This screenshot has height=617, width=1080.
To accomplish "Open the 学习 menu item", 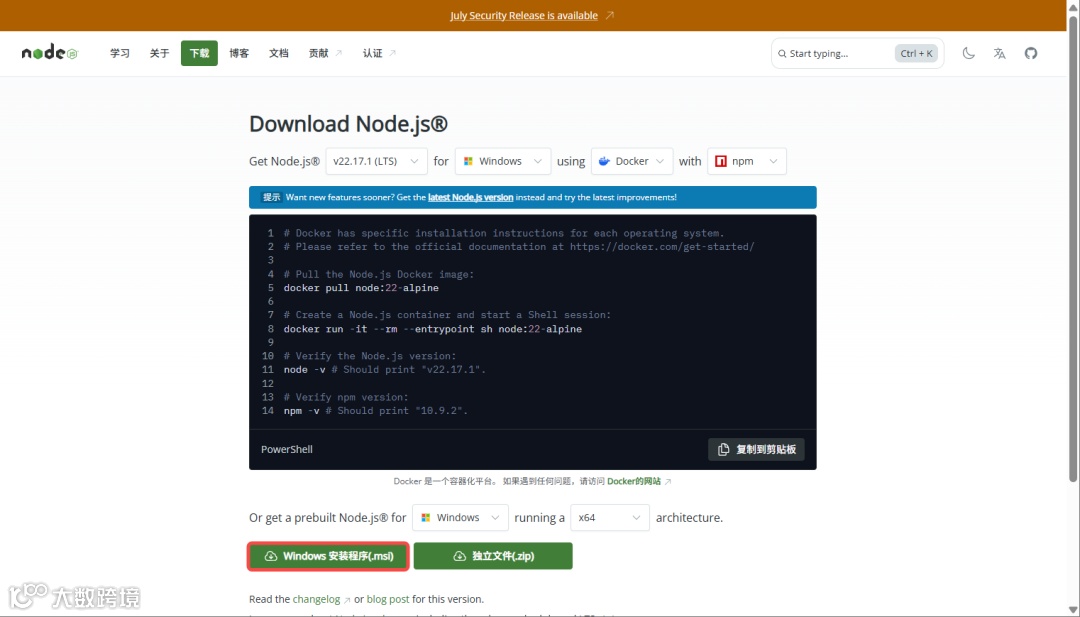I will (x=120, y=53).
